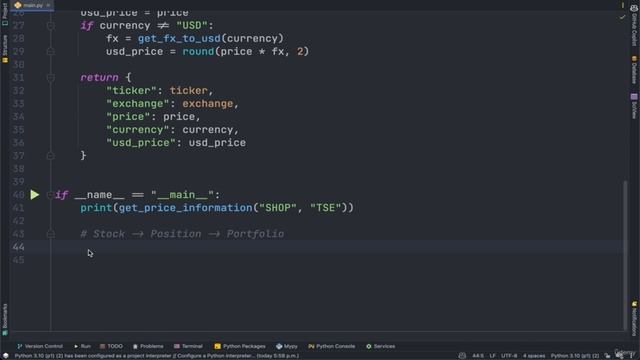
Task: Open the Bookmarks tool window
Action: [4, 319]
